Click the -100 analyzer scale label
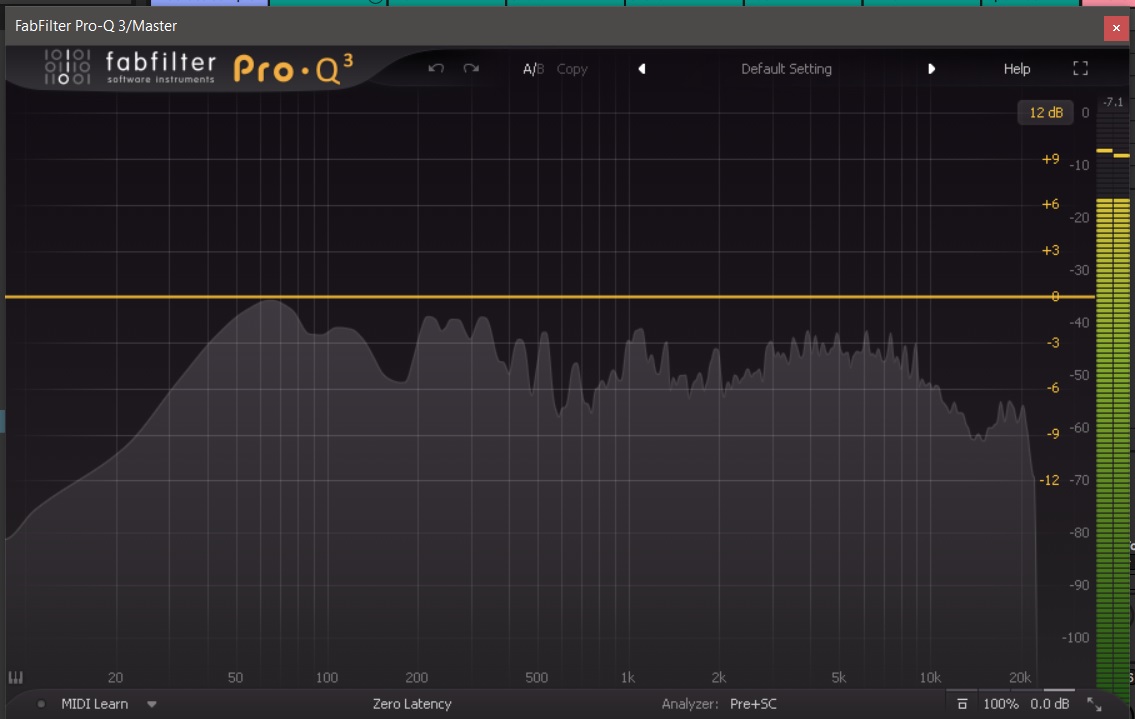The width and height of the screenshot is (1135, 719). [1075, 638]
